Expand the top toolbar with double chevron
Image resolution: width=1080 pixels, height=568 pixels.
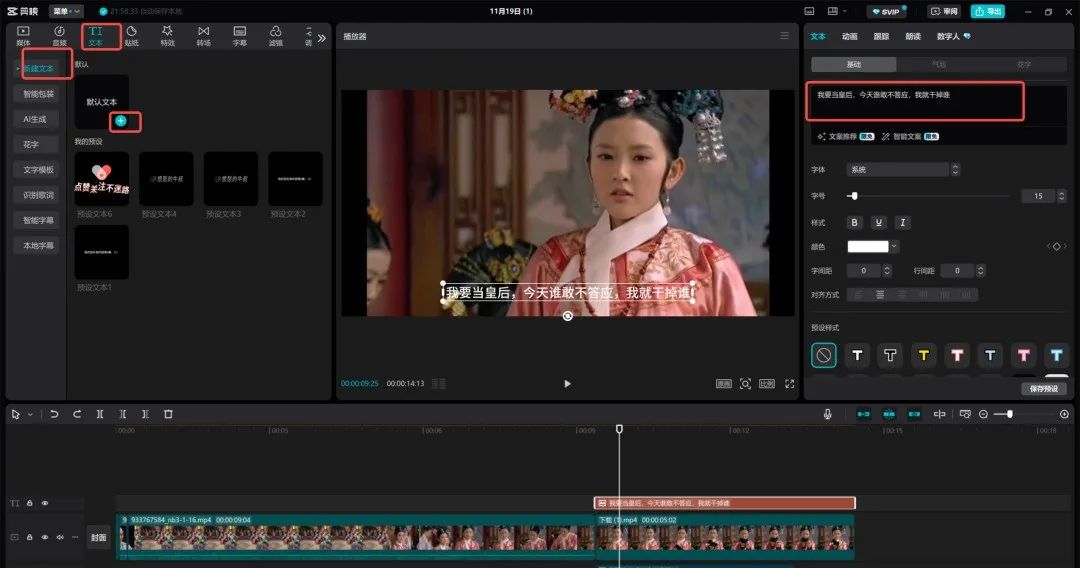point(322,38)
